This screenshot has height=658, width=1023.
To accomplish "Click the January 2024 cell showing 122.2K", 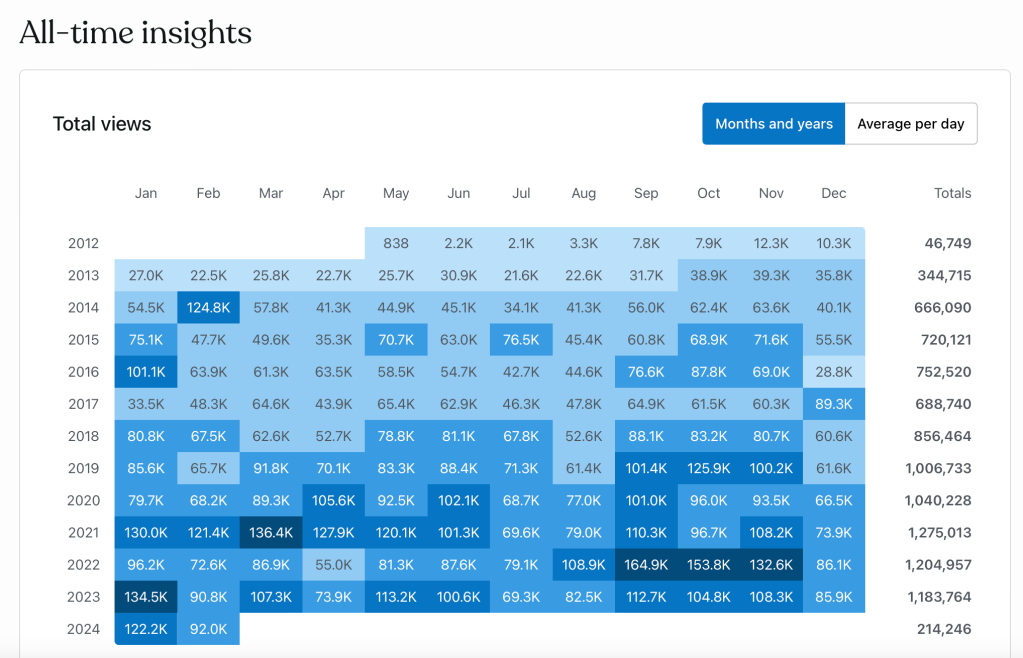I will point(146,629).
